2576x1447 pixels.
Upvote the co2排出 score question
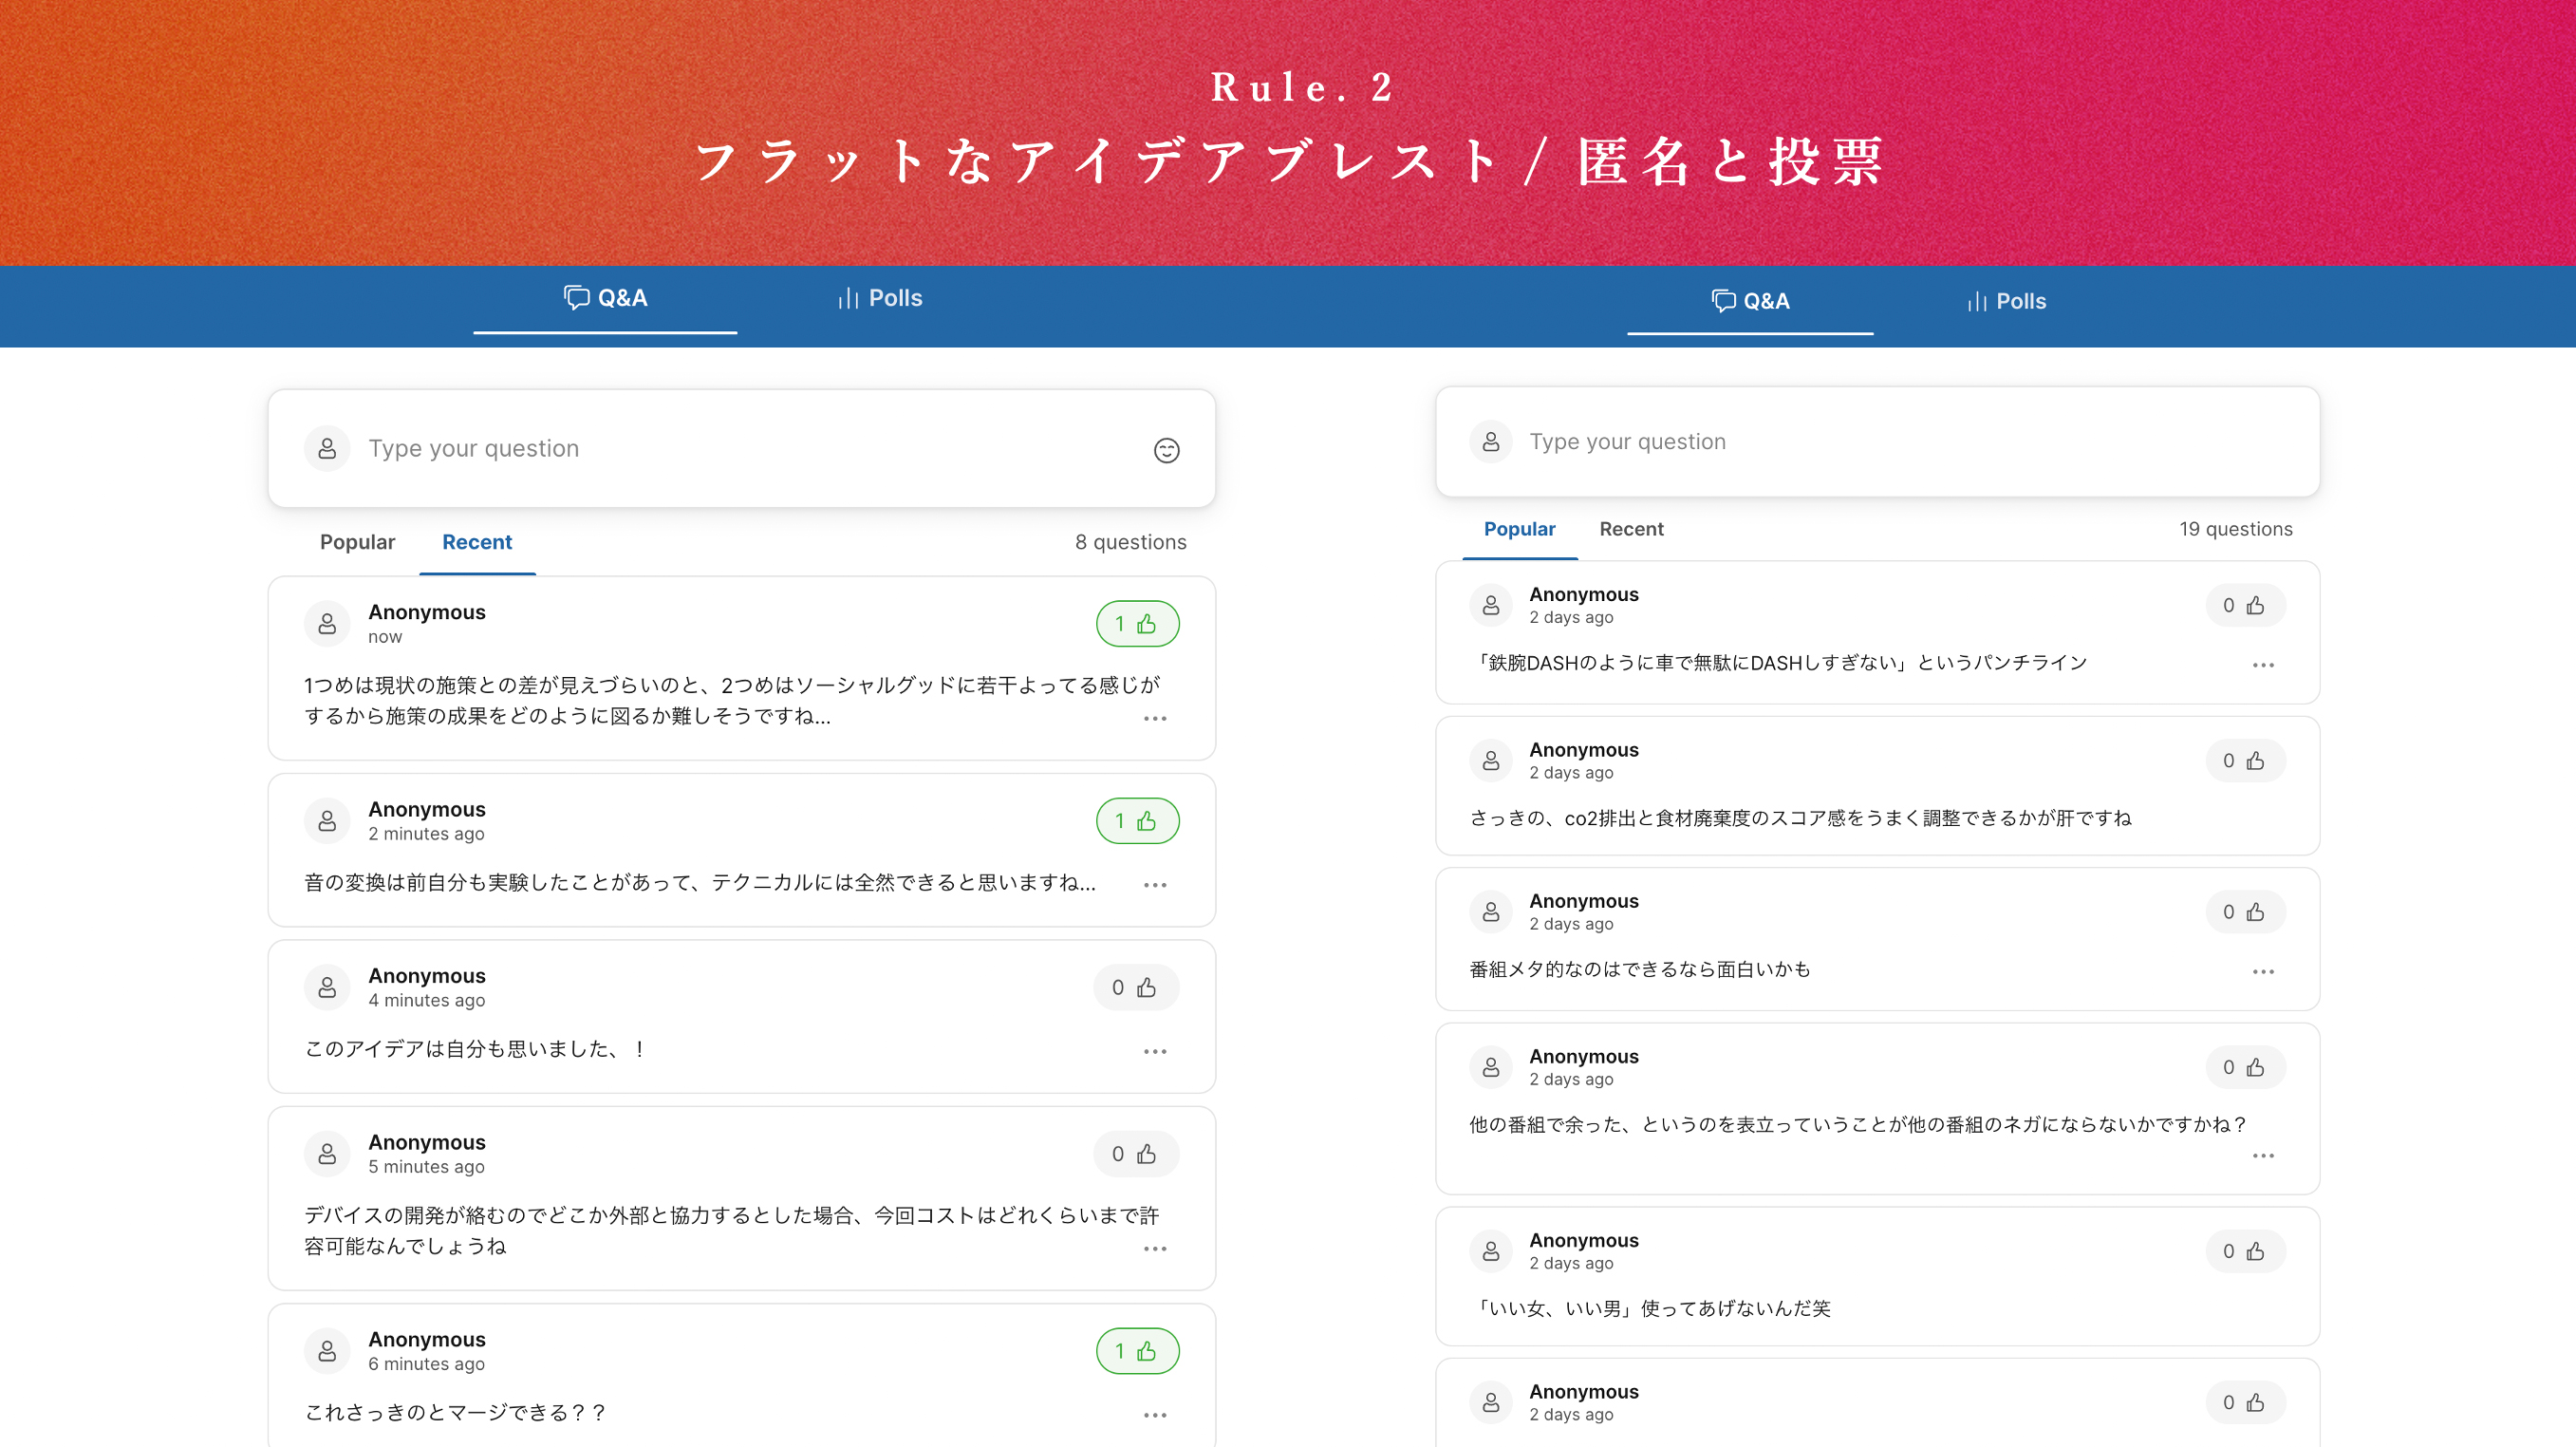[2245, 761]
